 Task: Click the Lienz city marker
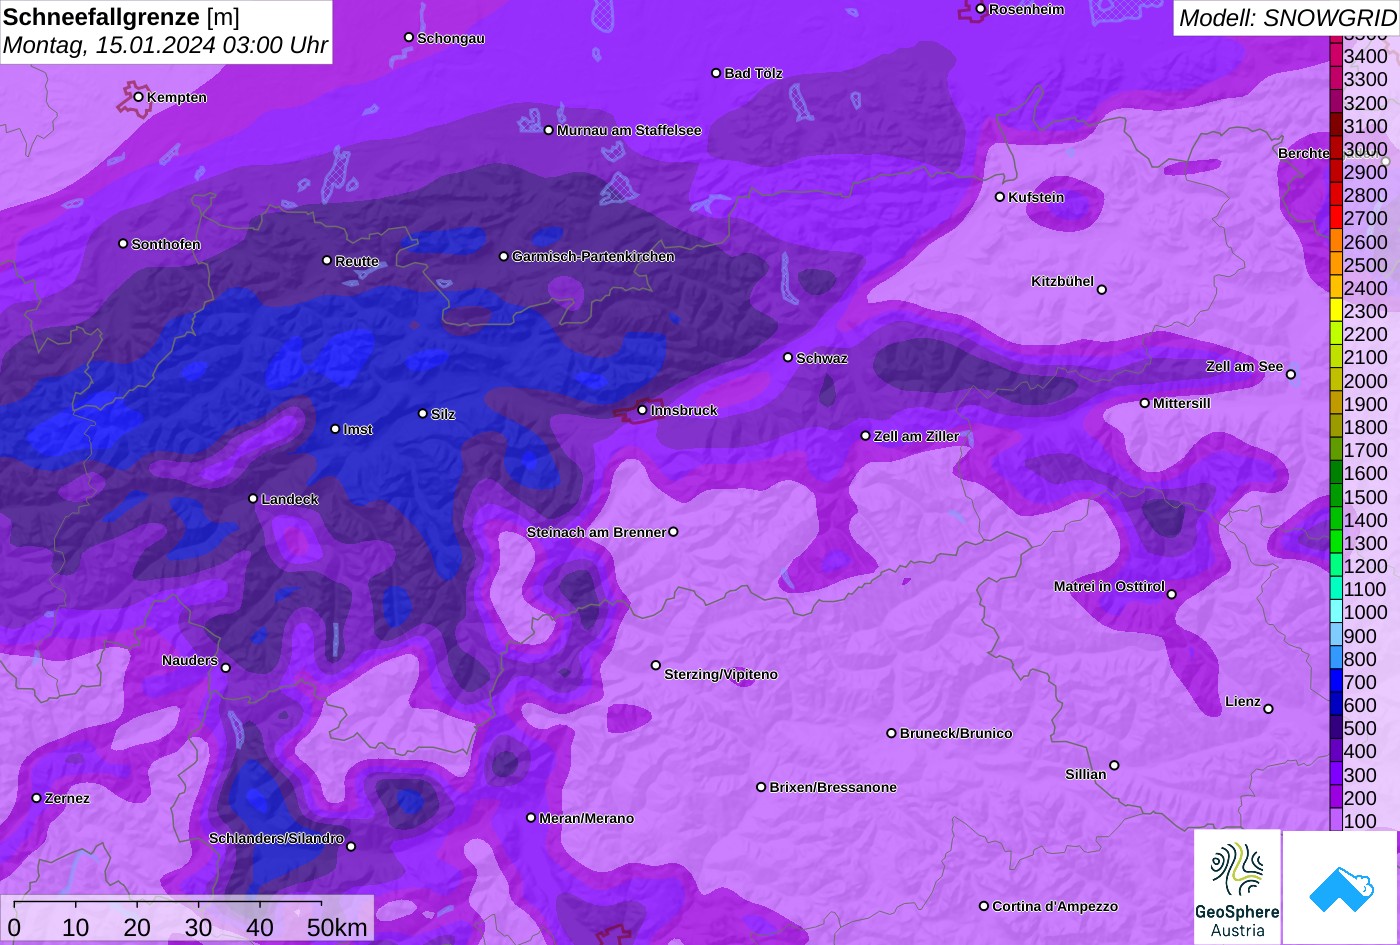(1268, 709)
